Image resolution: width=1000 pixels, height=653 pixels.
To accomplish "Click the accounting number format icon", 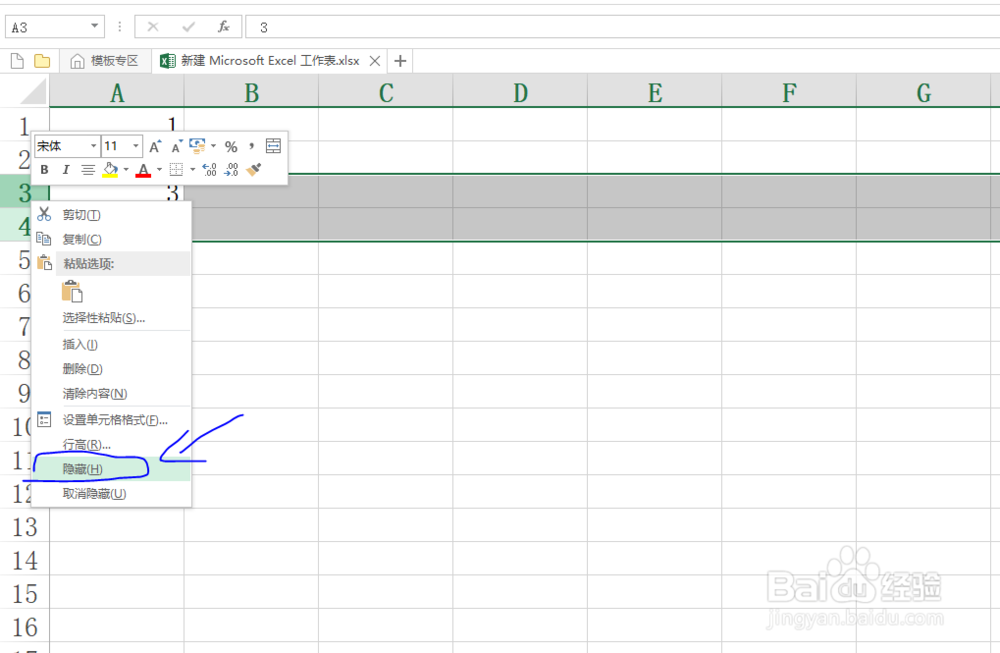I will (x=198, y=146).
